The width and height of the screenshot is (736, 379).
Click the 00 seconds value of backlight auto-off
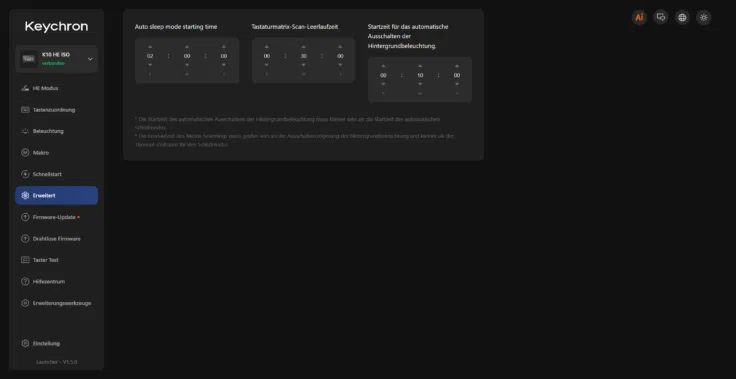457,75
